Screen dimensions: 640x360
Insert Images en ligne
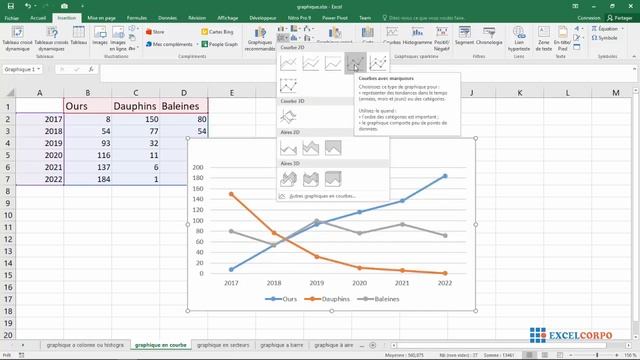[118, 38]
